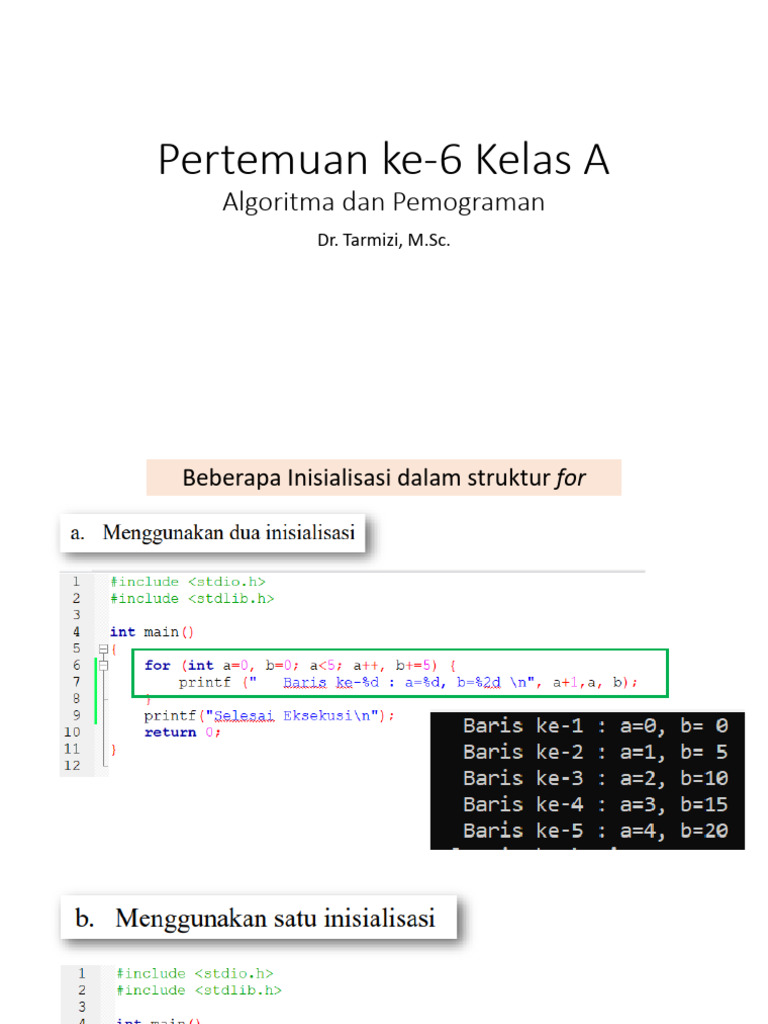Click the "return 0;" statement
Screen dimensions: 768x1024
183,733
